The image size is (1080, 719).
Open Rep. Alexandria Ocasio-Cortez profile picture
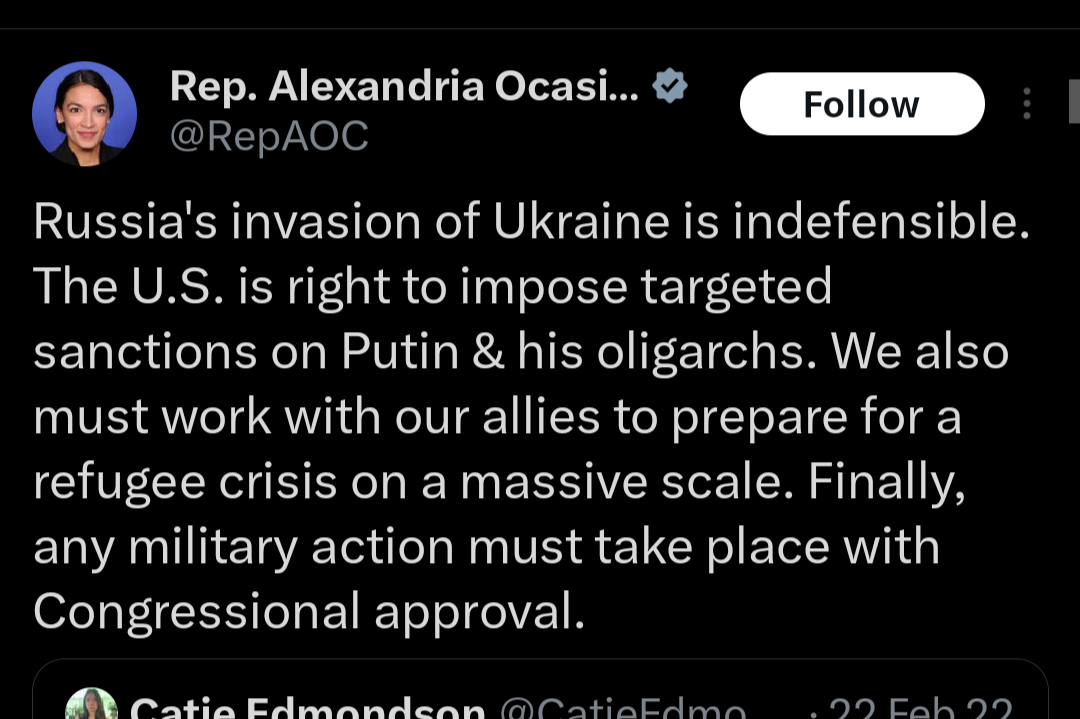(x=85, y=113)
